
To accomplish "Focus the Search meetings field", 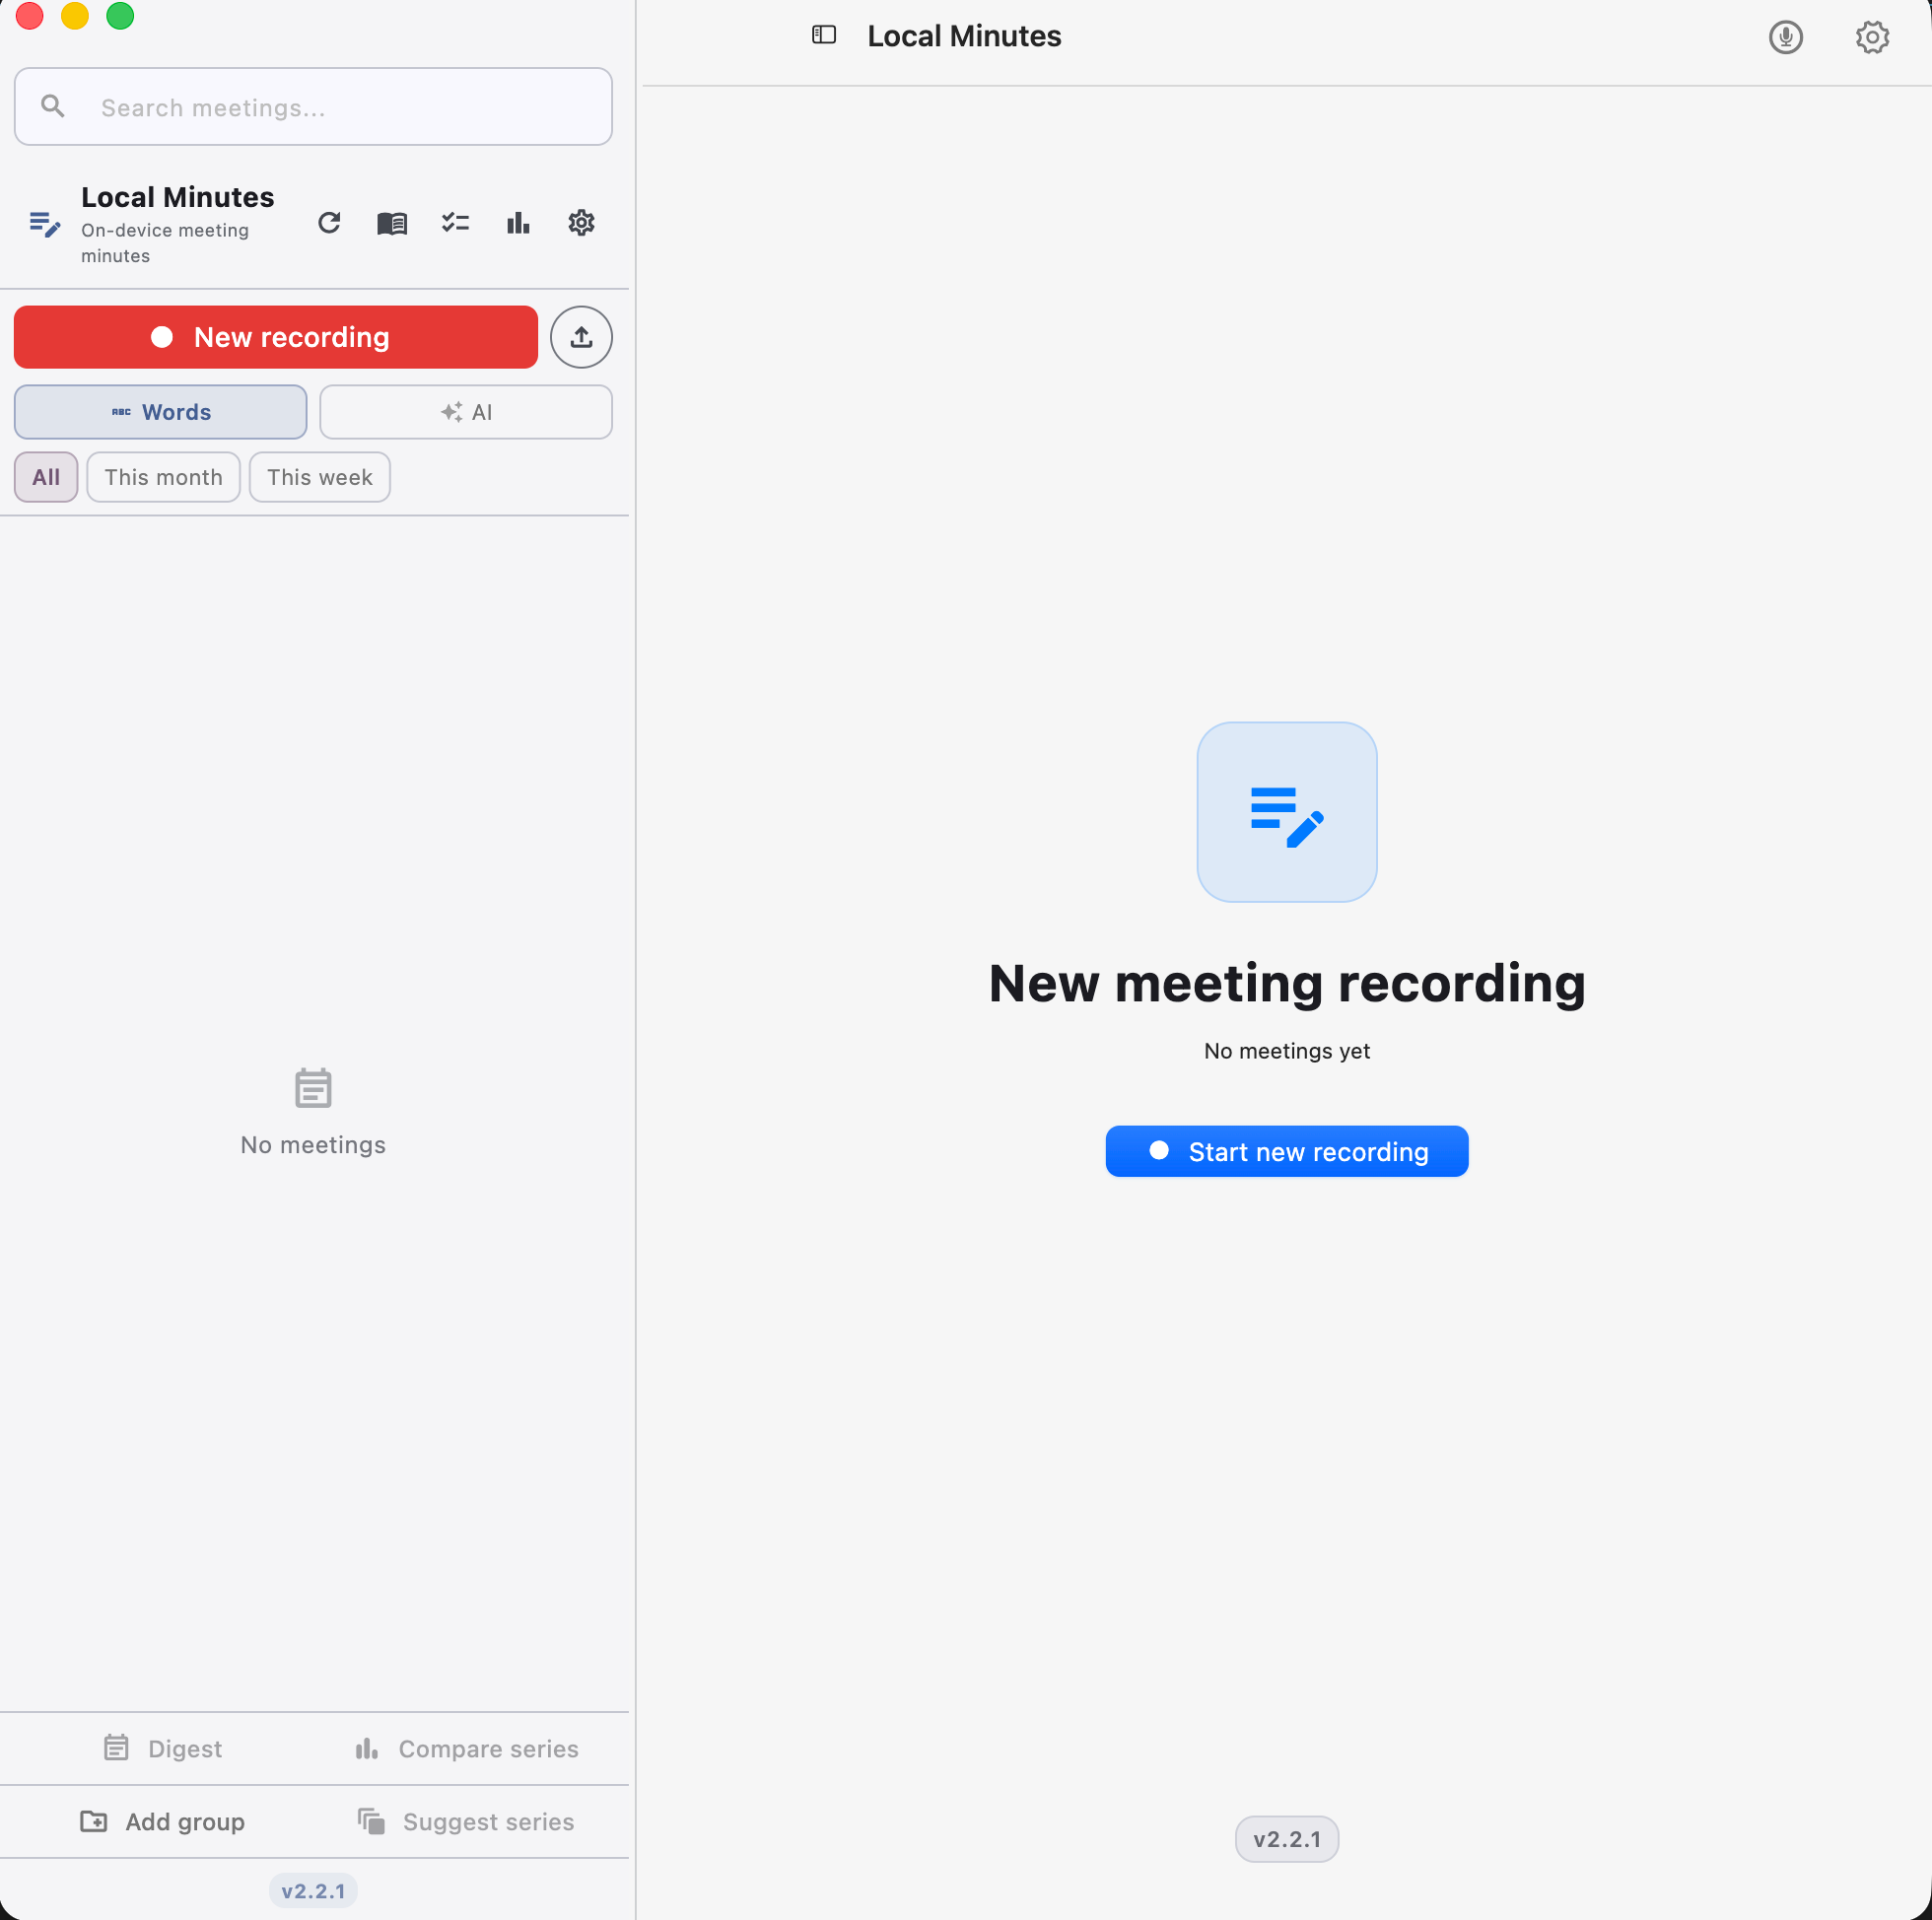I will pos(313,106).
